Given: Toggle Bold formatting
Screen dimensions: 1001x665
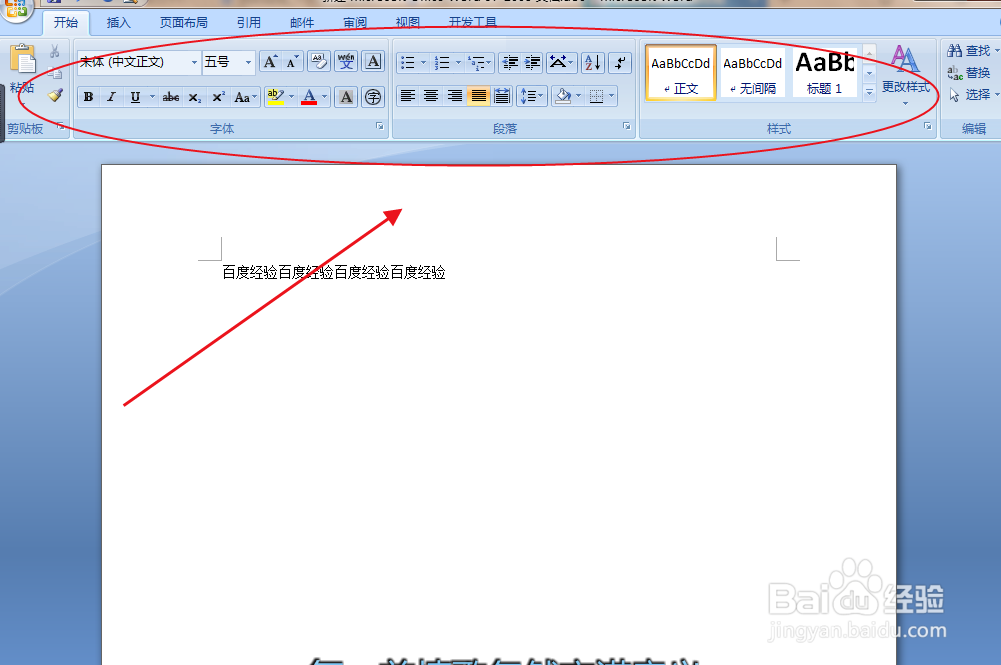Looking at the screenshot, I should 89,97.
